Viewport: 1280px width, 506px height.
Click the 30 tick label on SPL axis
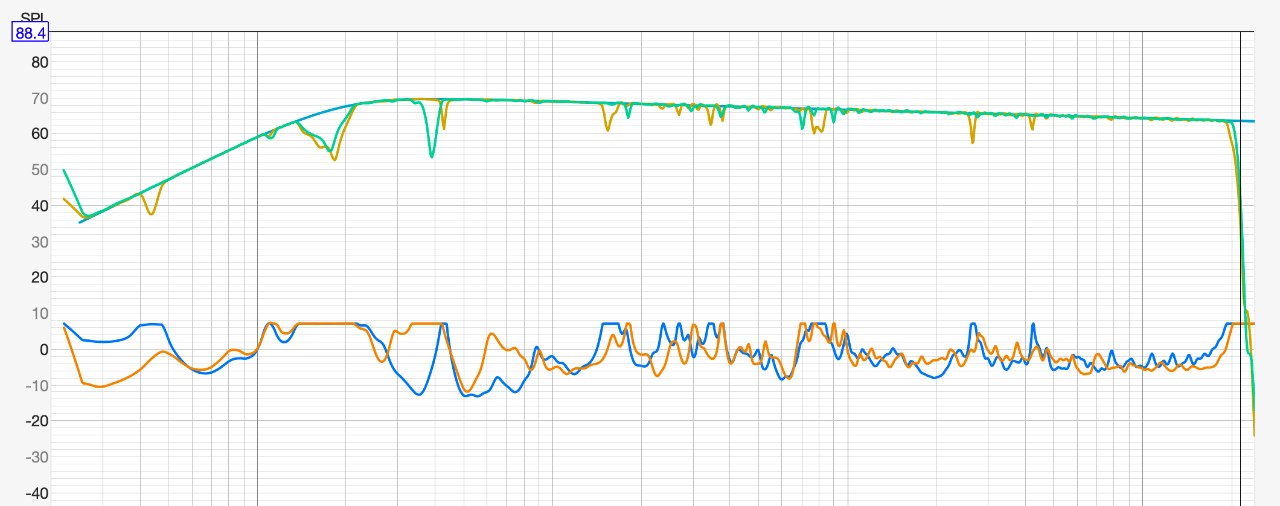point(40,242)
